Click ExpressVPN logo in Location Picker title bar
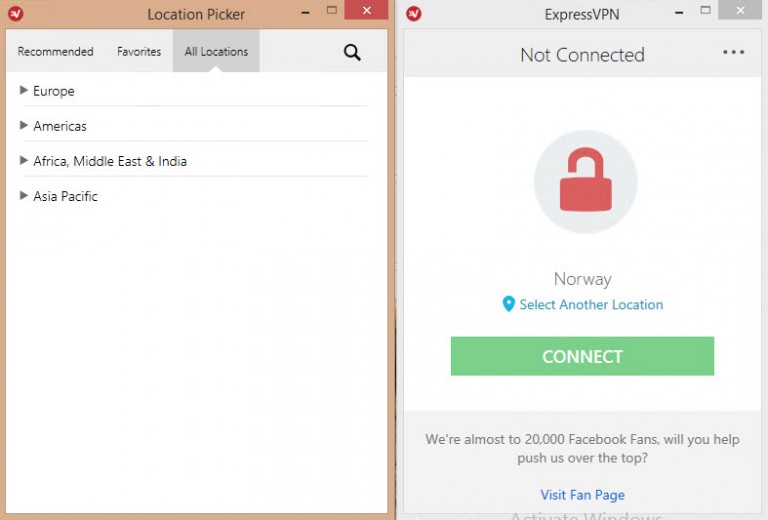Screen dimensions: 768x520 click(16, 13)
